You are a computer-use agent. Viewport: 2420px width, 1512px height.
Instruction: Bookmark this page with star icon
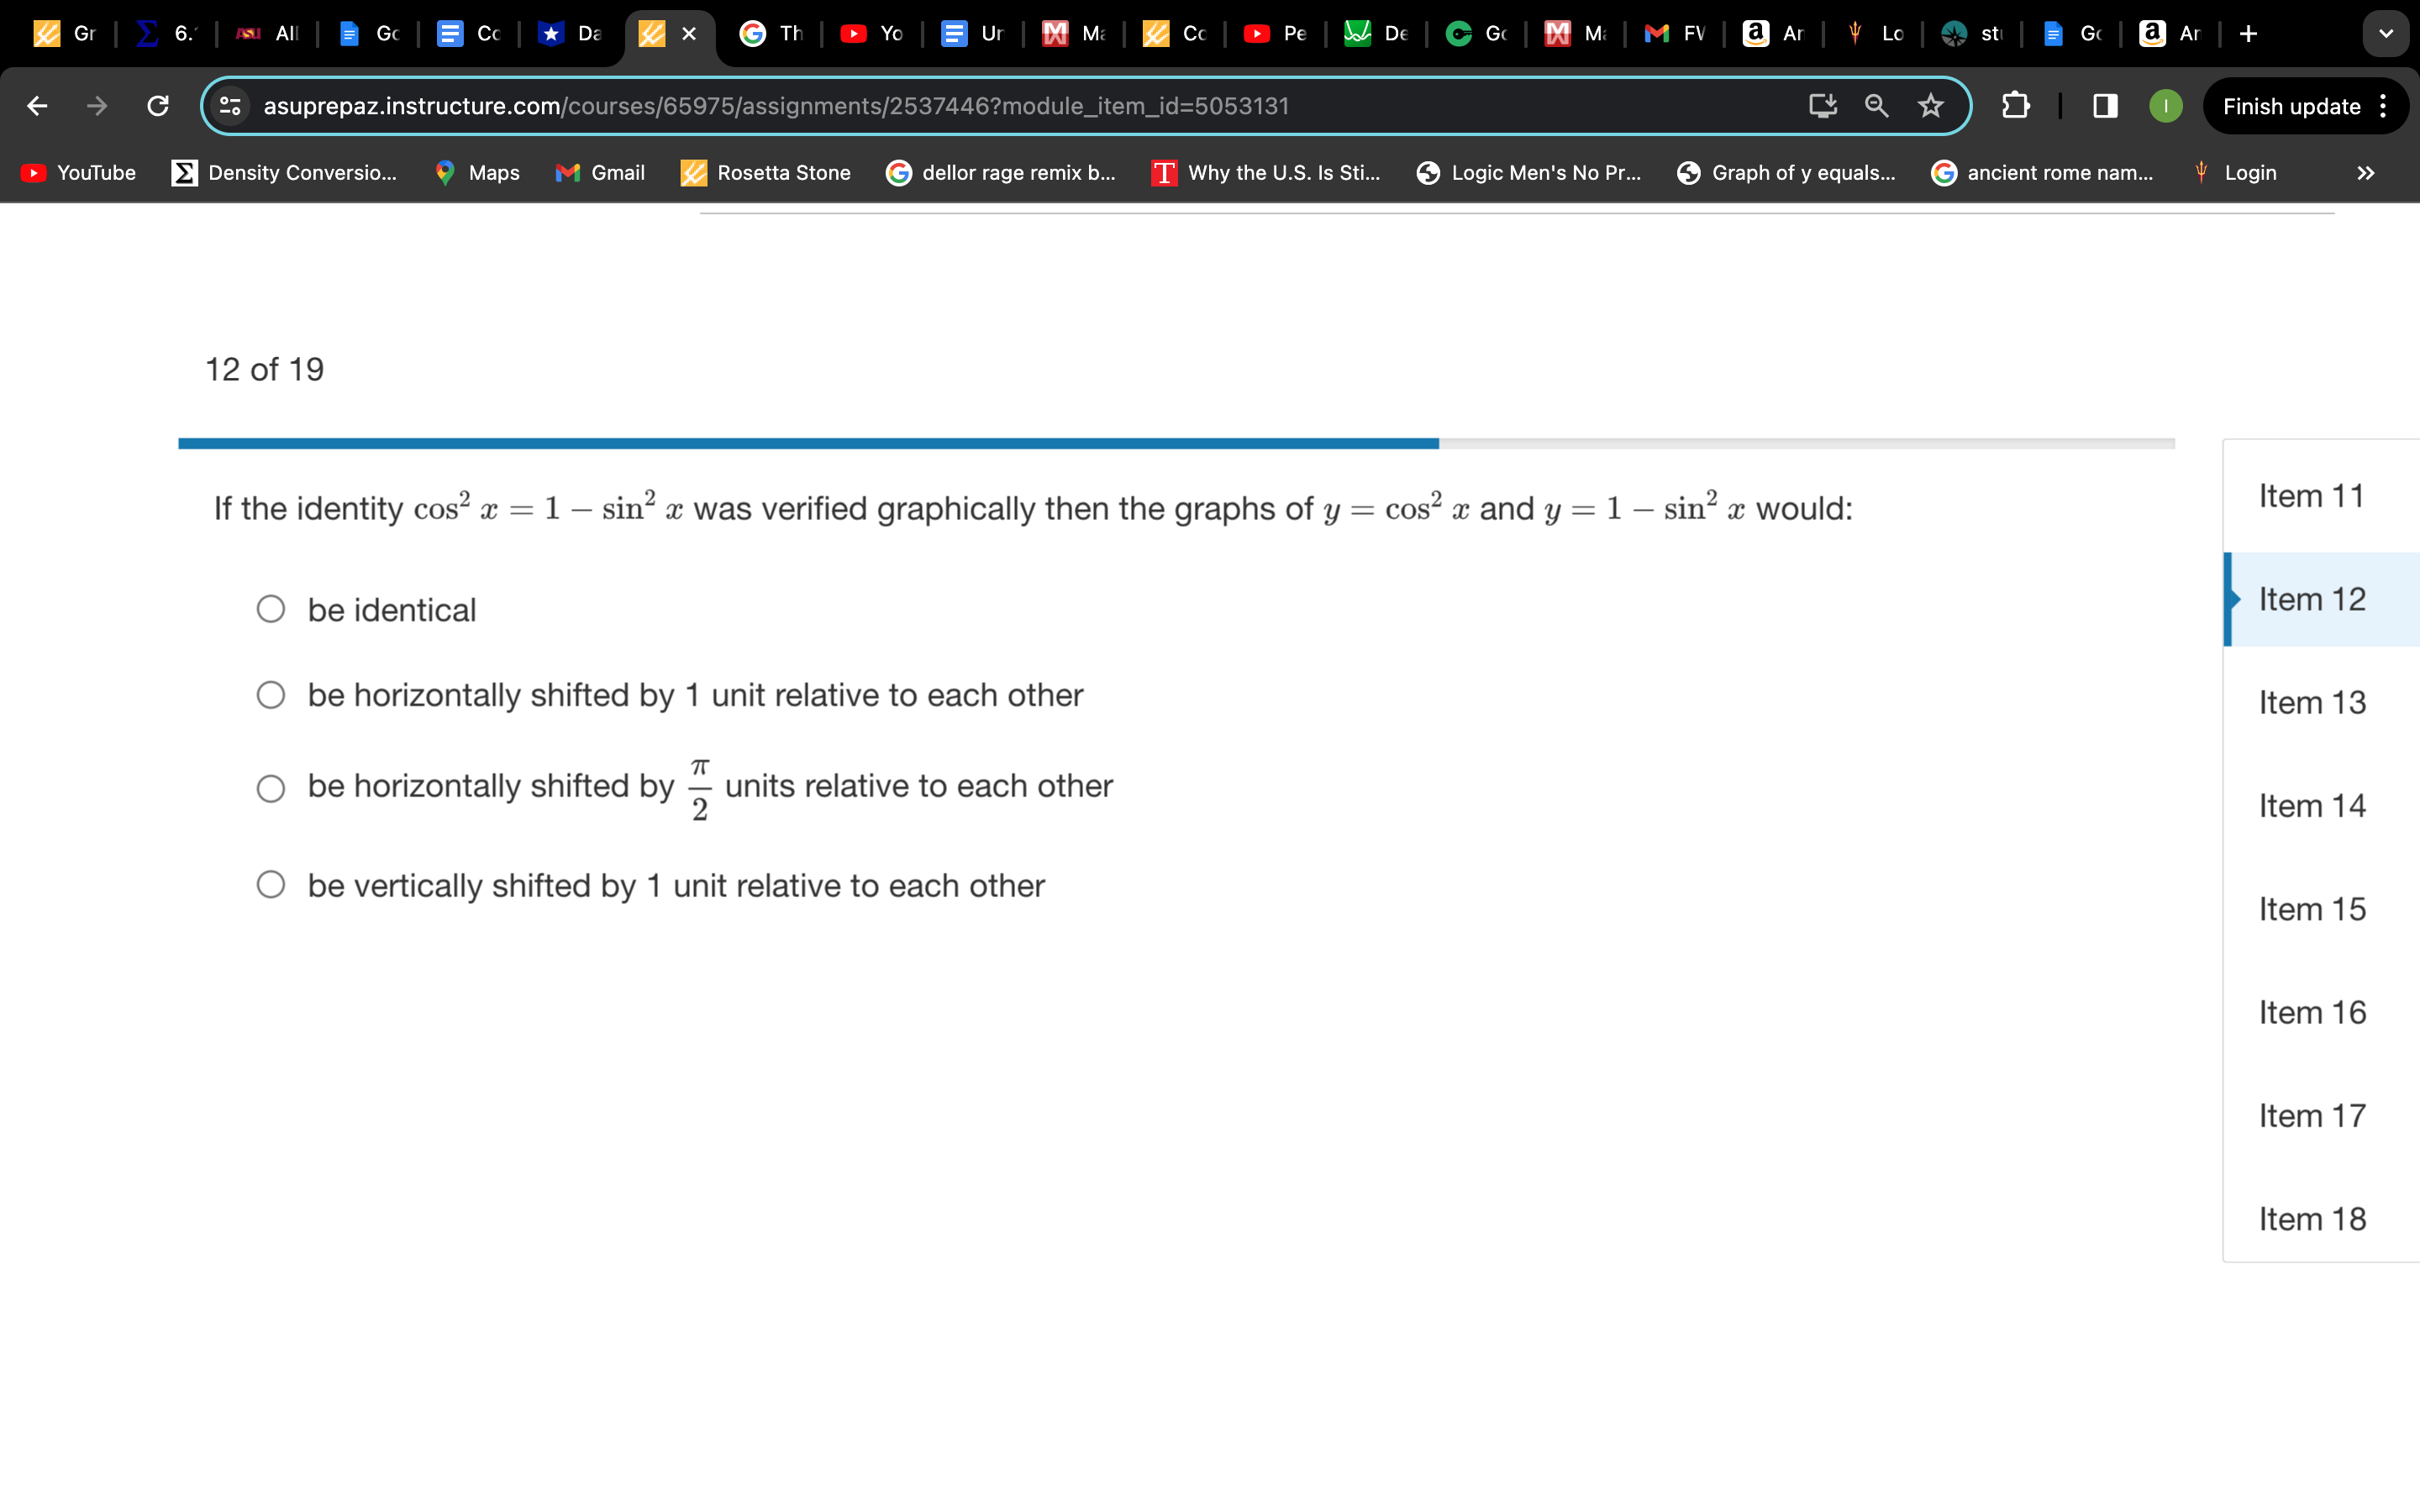pos(1930,106)
